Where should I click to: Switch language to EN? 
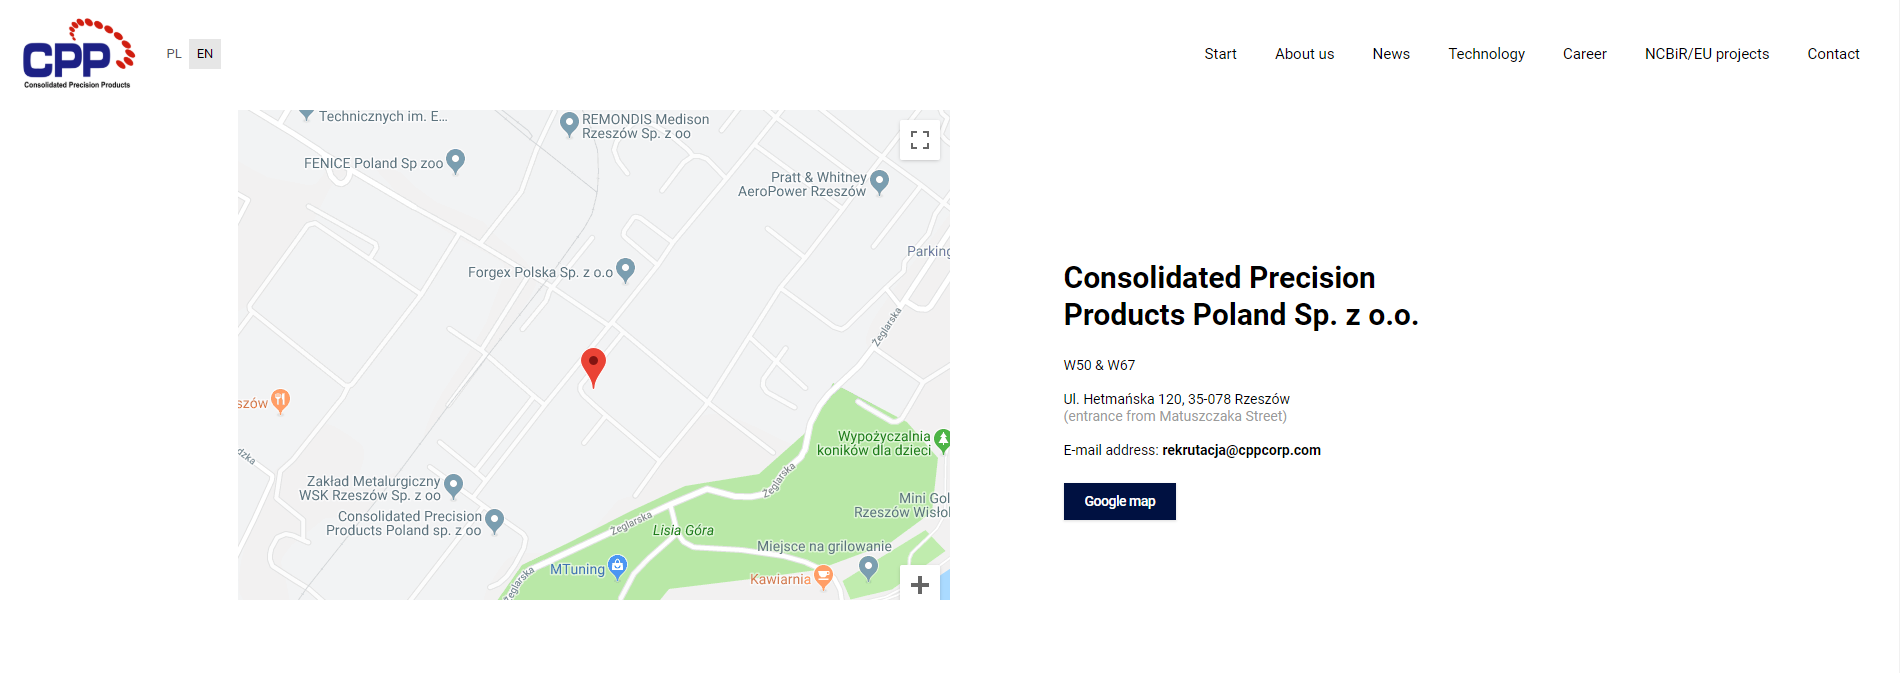tap(205, 54)
